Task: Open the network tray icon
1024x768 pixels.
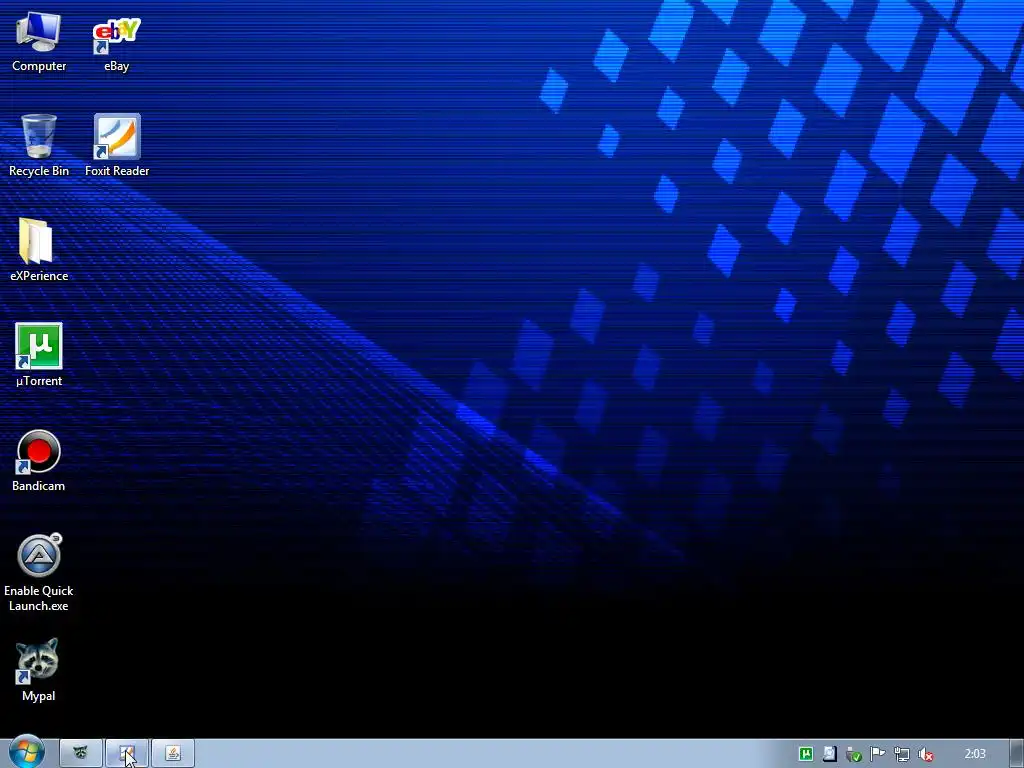Action: (902, 754)
